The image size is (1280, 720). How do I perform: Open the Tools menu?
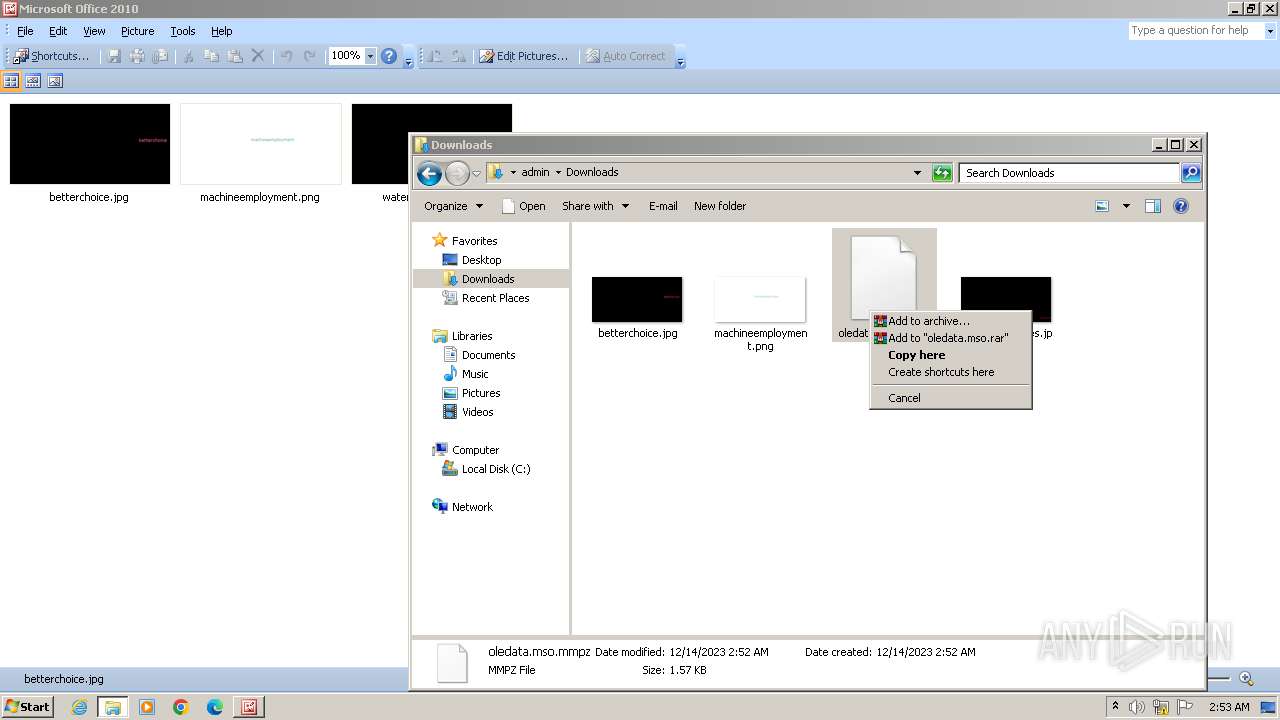183,31
